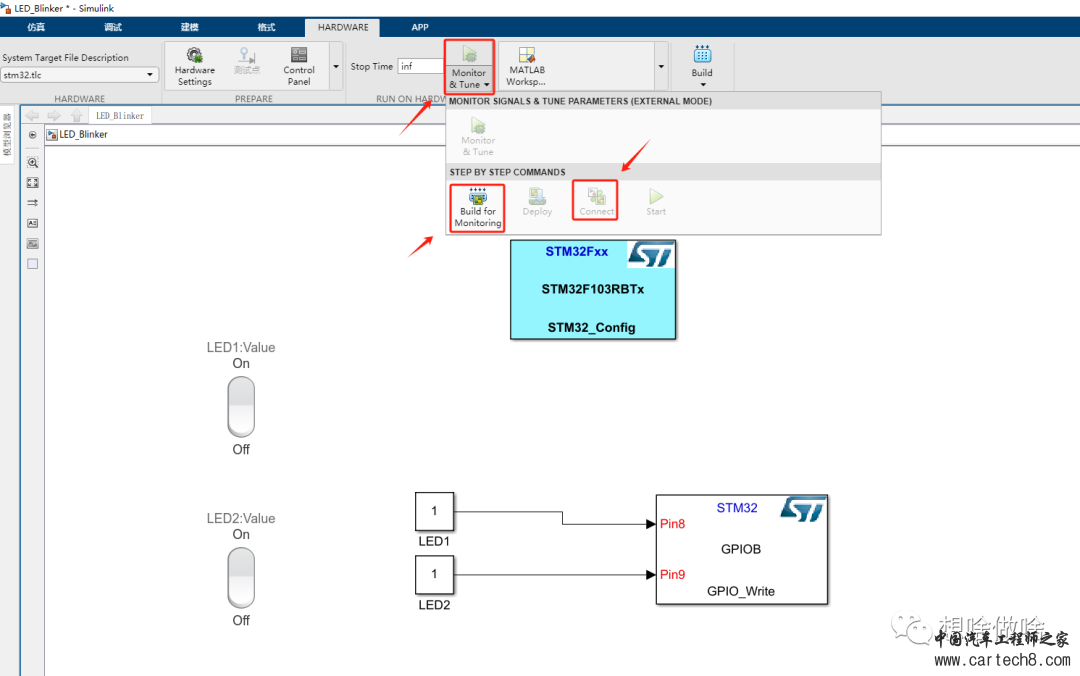The image size is (1080, 676).
Task: Switch to the APP tab
Action: click(x=420, y=27)
